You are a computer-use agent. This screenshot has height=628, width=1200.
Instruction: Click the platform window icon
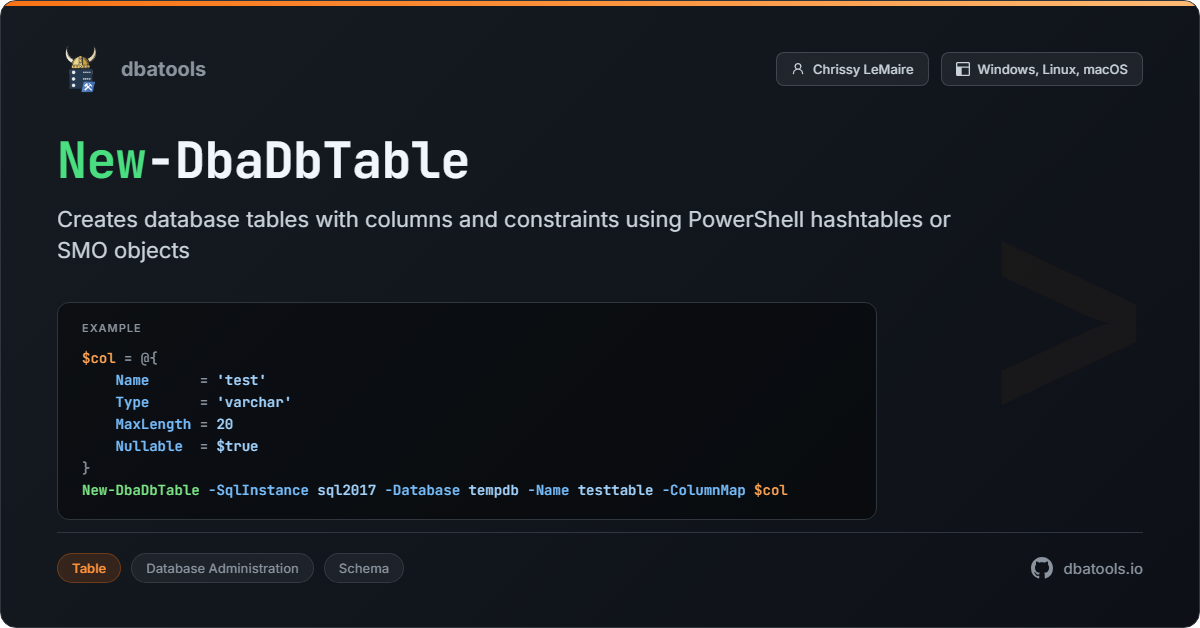tap(963, 69)
